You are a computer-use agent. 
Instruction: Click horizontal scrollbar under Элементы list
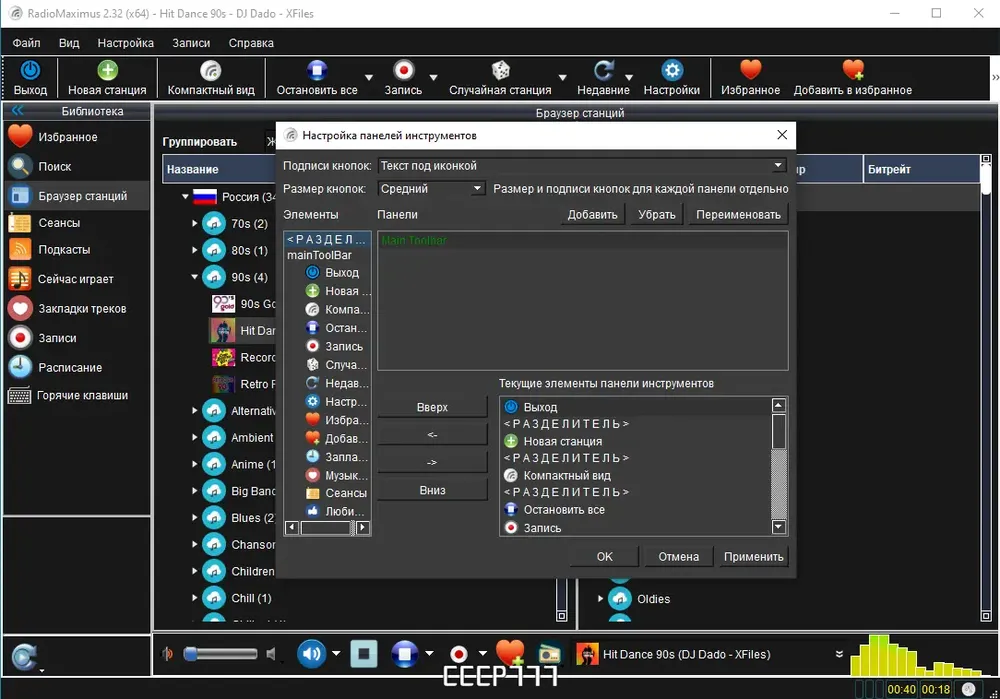[327, 527]
